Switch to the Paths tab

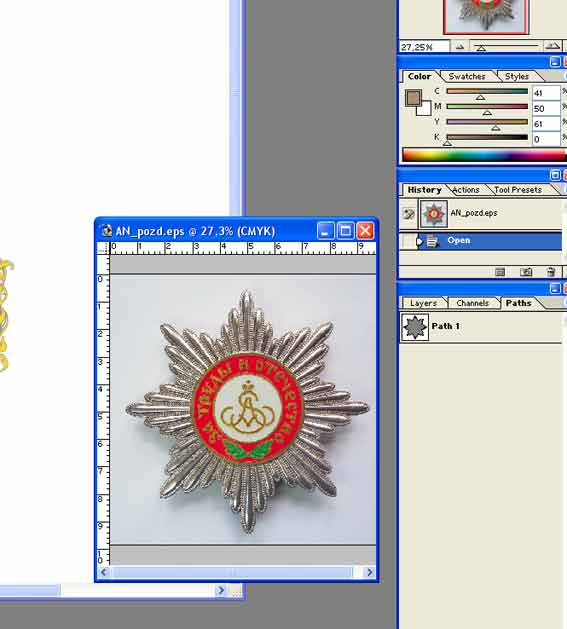point(518,303)
